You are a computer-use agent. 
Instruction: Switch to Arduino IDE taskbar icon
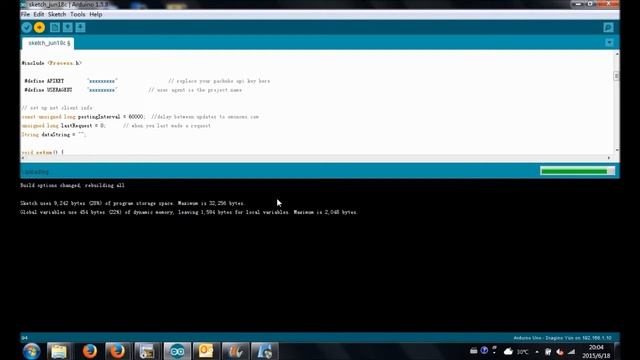177,351
